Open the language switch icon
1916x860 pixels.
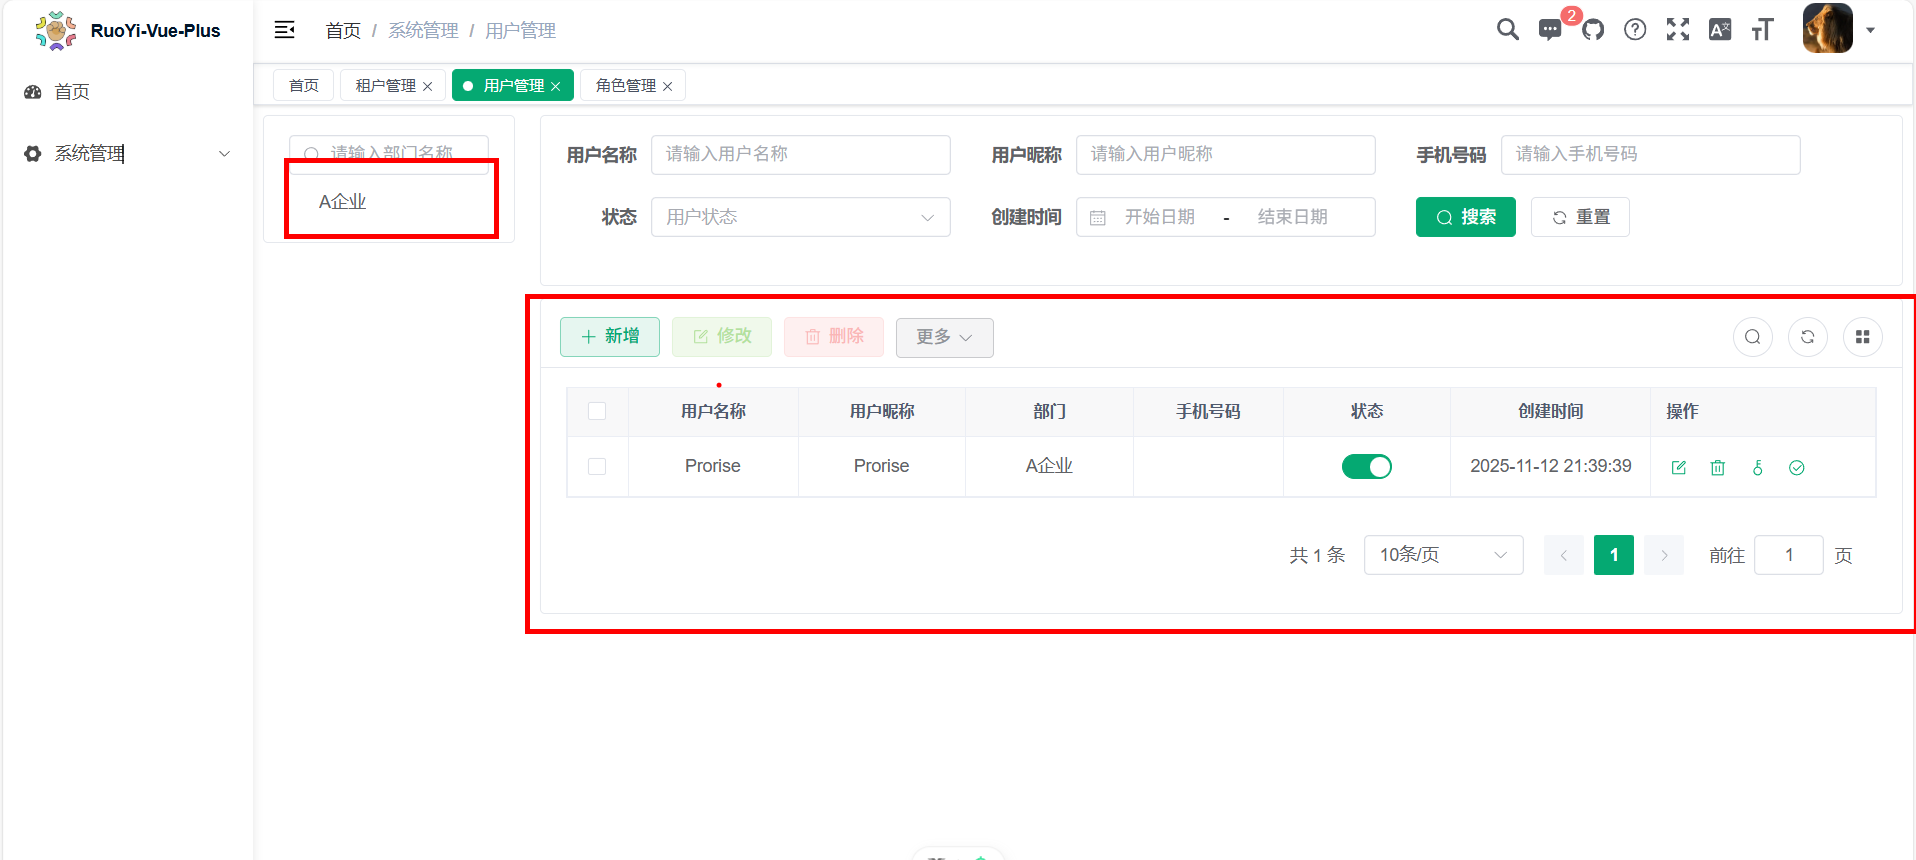point(1720,30)
